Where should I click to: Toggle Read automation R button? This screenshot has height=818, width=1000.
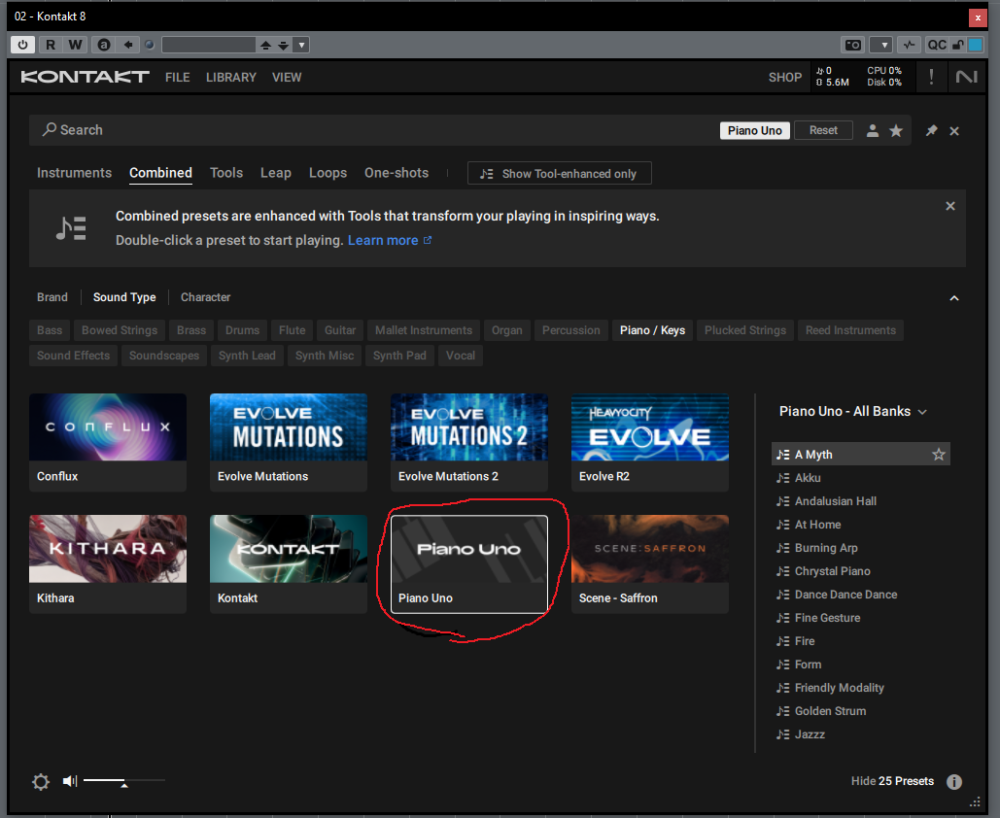[x=50, y=45]
